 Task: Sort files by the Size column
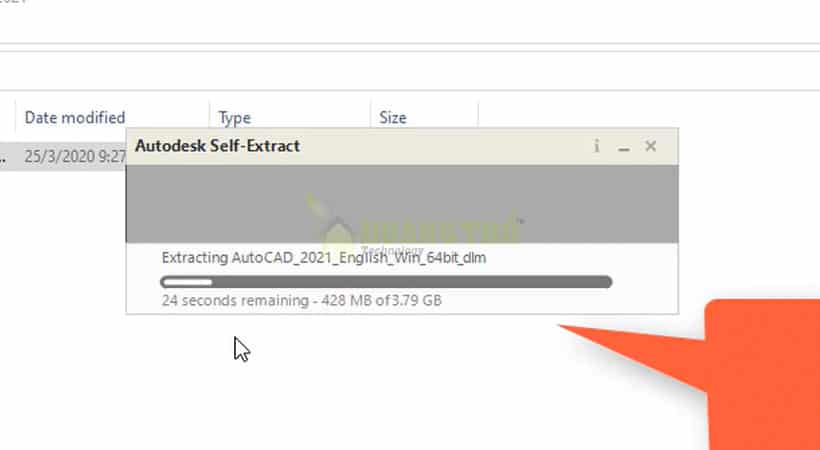393,118
